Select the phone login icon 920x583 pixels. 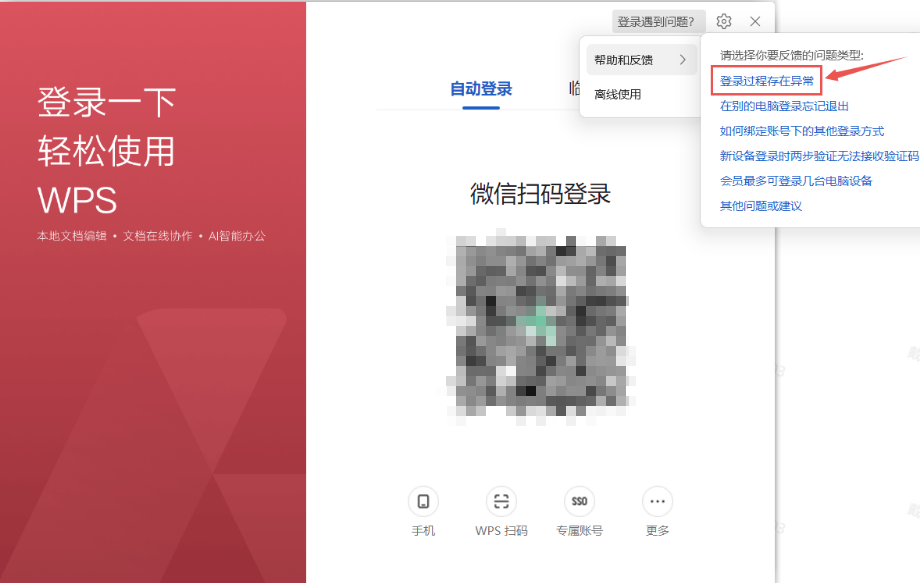423,501
